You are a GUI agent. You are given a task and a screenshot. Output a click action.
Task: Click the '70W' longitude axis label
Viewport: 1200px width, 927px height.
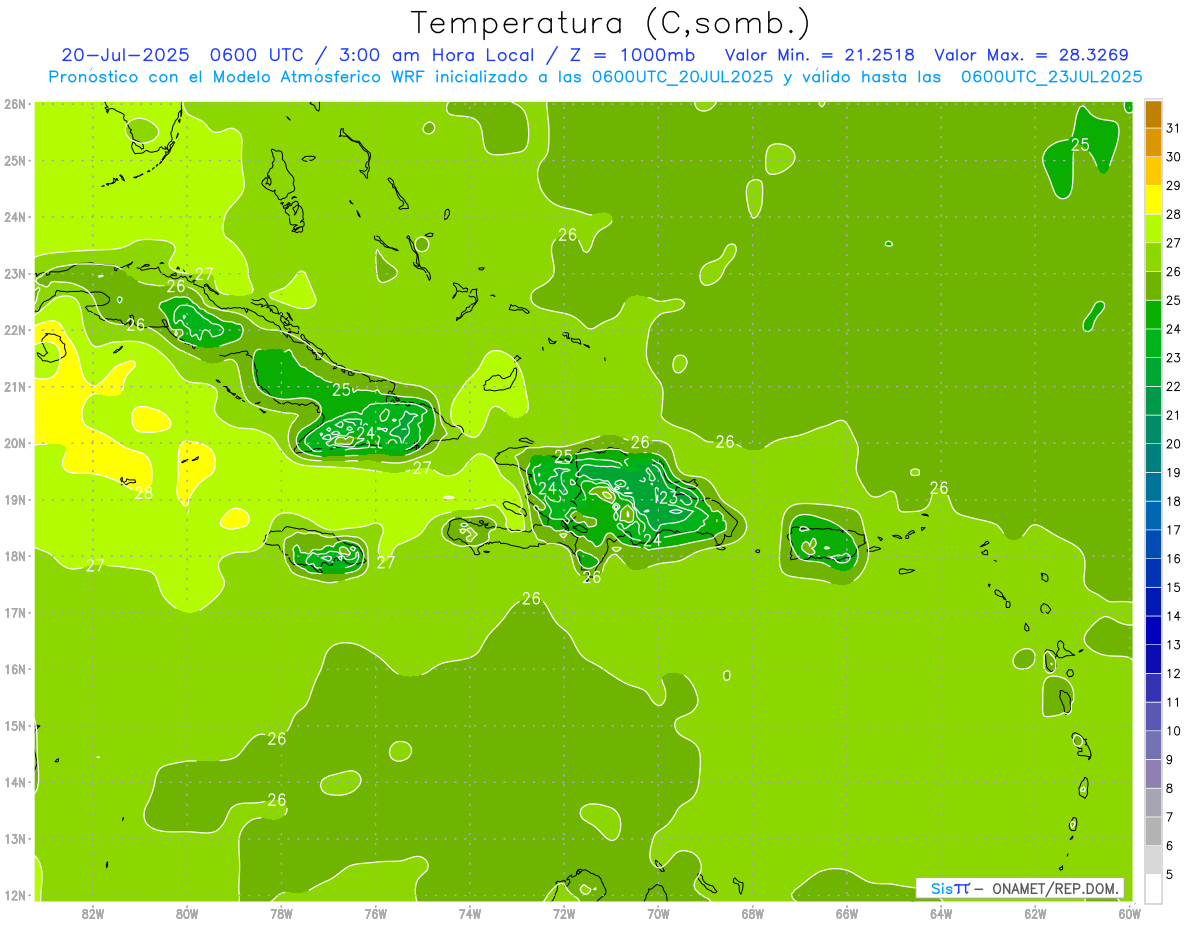[x=658, y=912]
